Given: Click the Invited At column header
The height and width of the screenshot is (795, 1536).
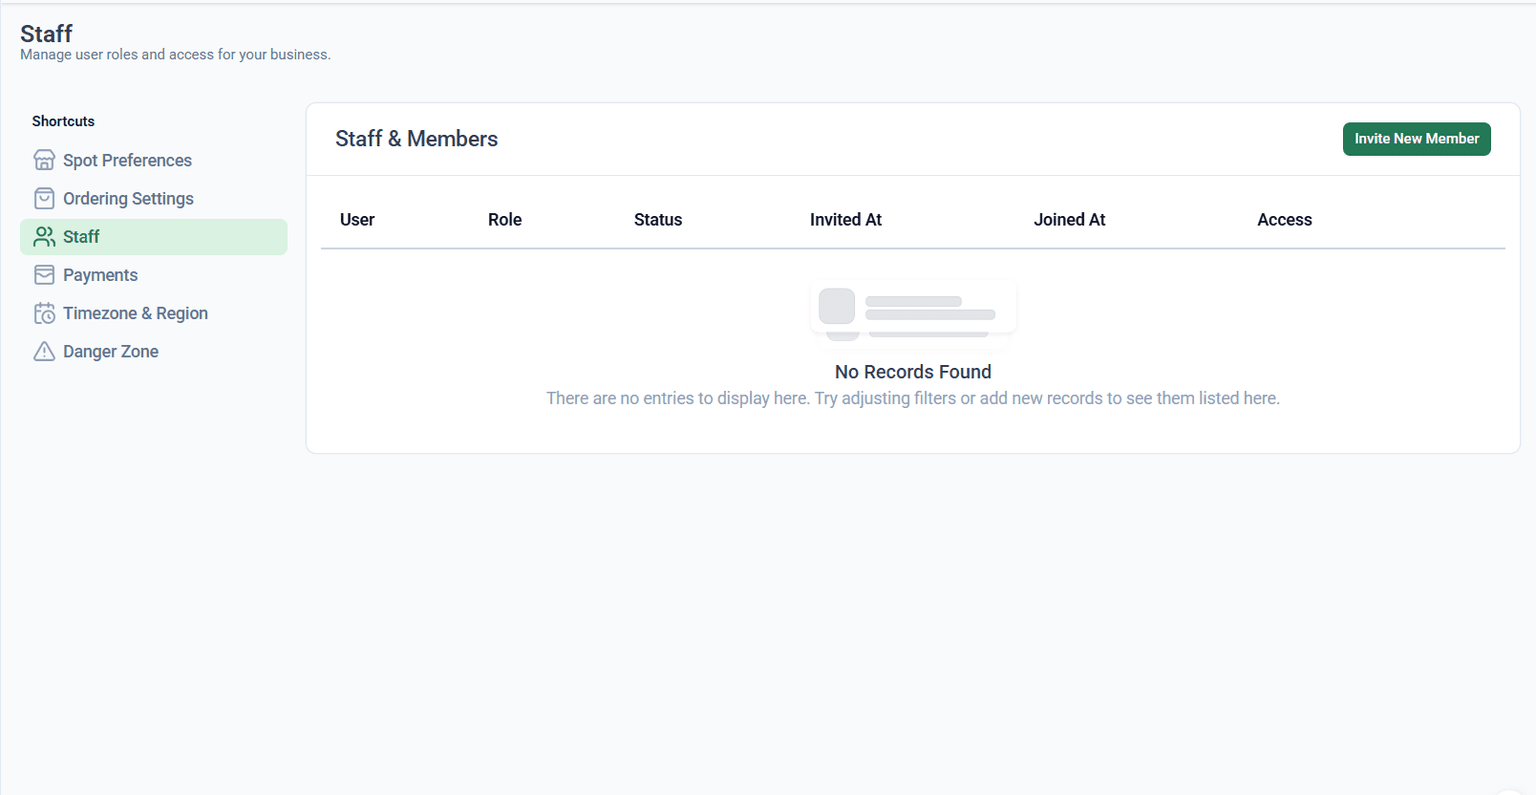Looking at the screenshot, I should pos(846,220).
